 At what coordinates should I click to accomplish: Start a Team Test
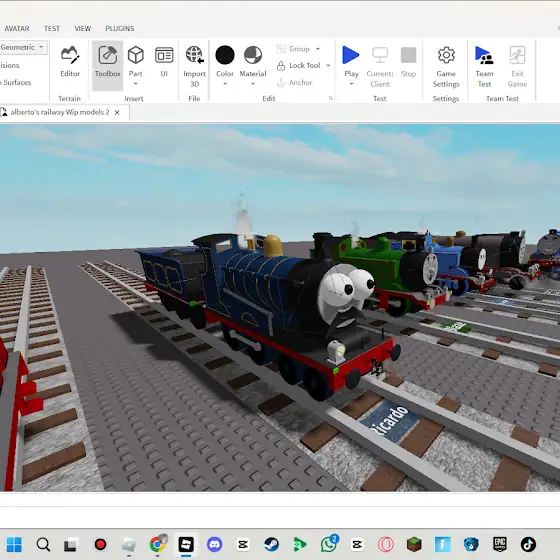click(x=484, y=66)
